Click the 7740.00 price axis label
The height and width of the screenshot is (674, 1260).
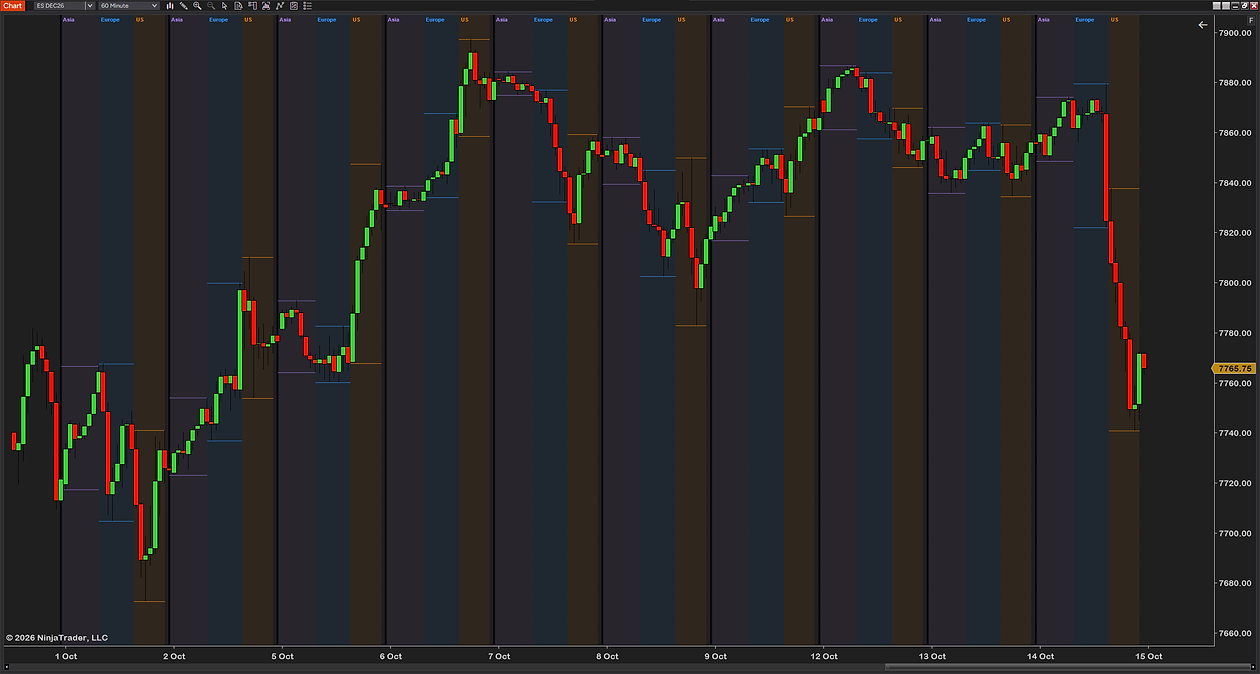(x=1235, y=433)
